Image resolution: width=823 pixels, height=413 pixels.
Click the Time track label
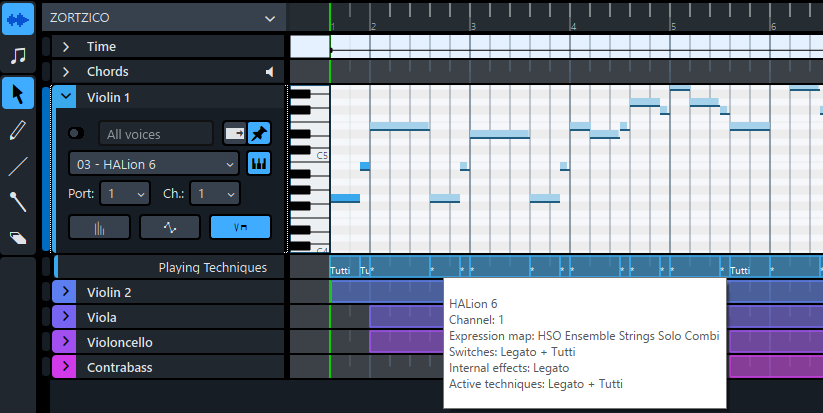pyautogui.click(x=101, y=47)
